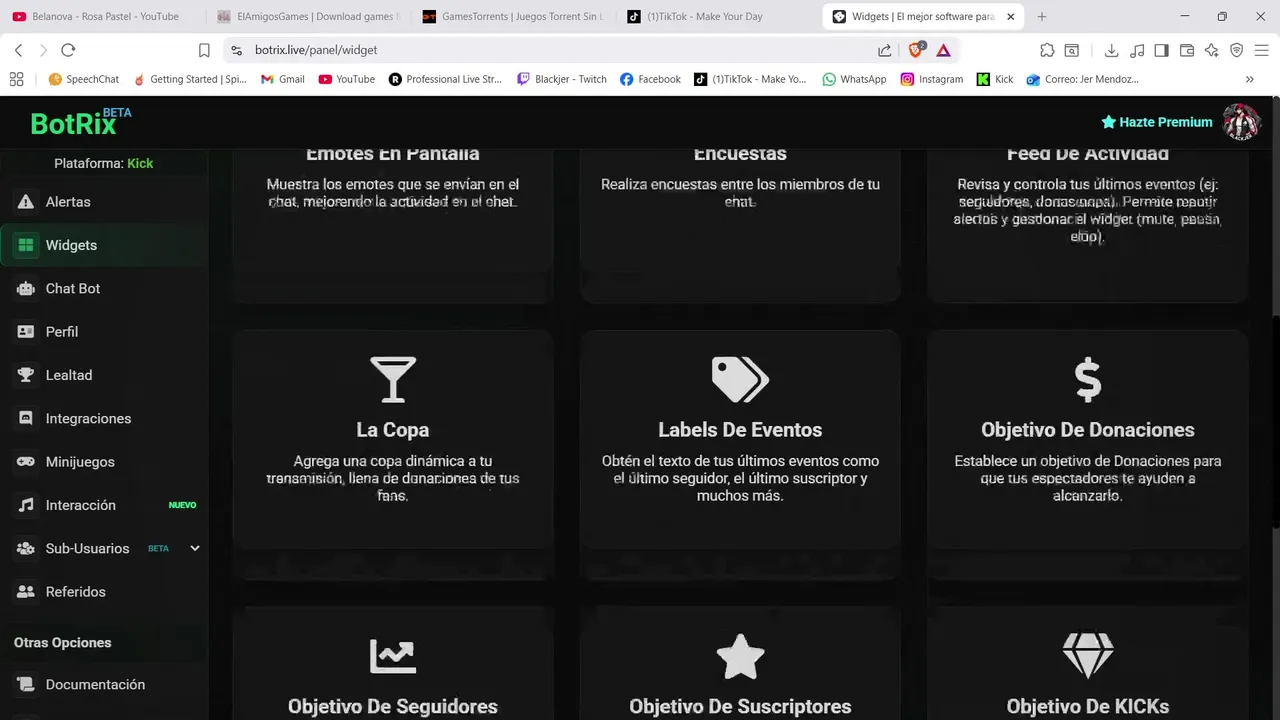Screen dimensions: 1280x720
Task: Open the Alertas warning icon in sidebar
Action: pyautogui.click(x=26, y=202)
